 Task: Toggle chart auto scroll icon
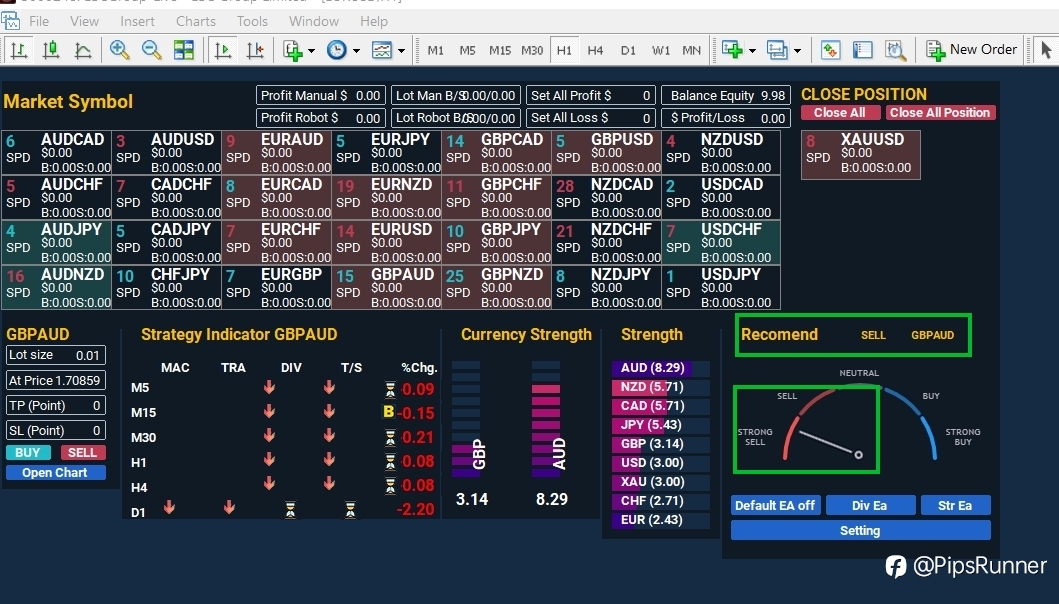point(222,50)
